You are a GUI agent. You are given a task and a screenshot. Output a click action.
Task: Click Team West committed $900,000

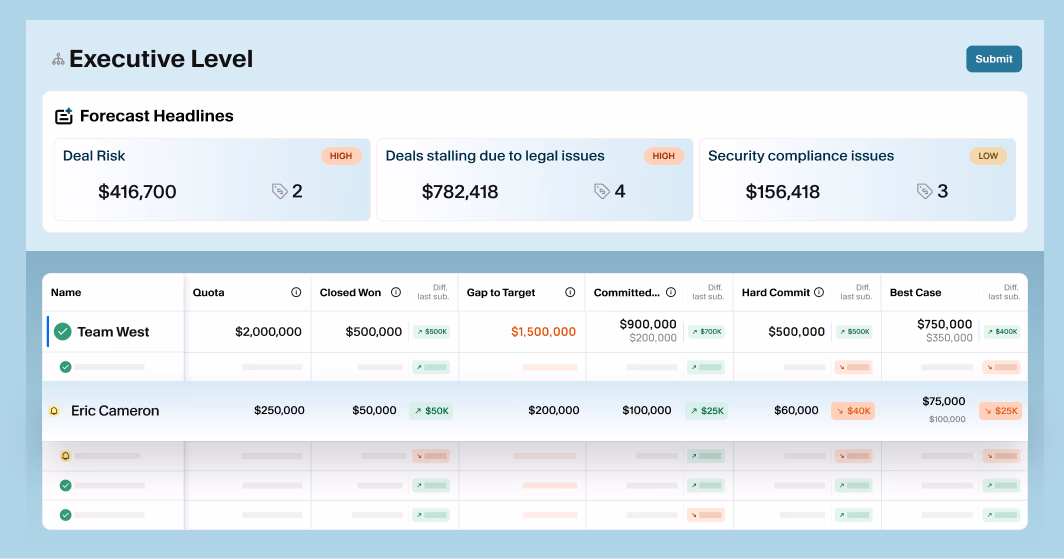click(x=648, y=324)
